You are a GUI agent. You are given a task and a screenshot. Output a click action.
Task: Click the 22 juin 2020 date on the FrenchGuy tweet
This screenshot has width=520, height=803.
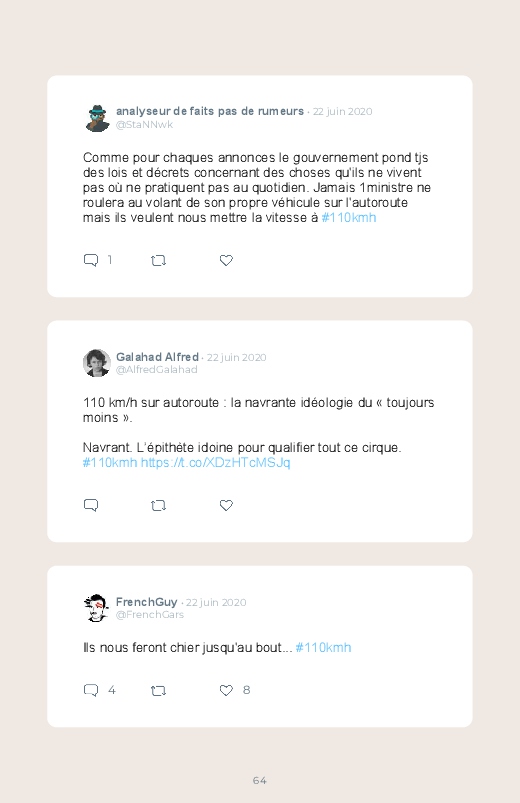[216, 602]
